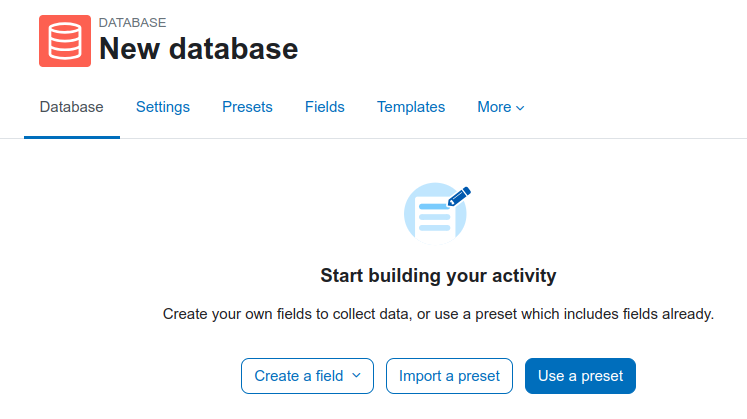Open the Create a field dropdown
This screenshot has height=419, width=747.
point(307,376)
